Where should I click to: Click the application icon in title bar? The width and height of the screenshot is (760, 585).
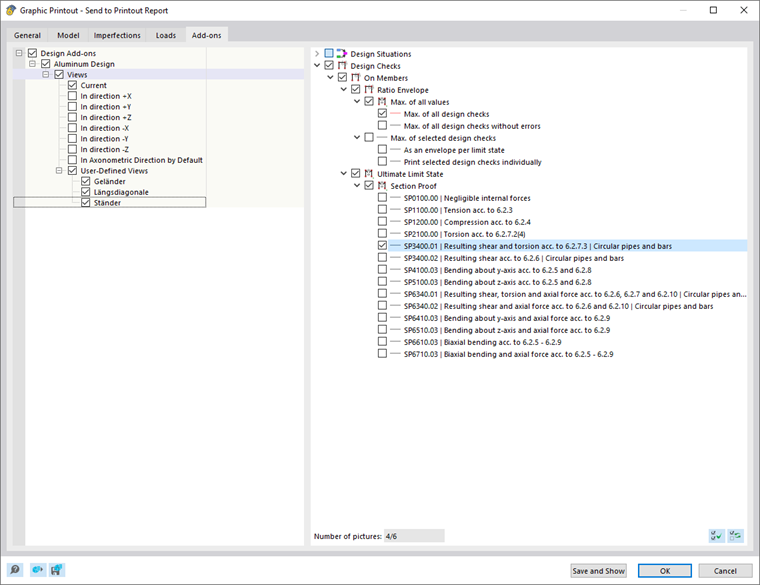[x=11, y=10]
